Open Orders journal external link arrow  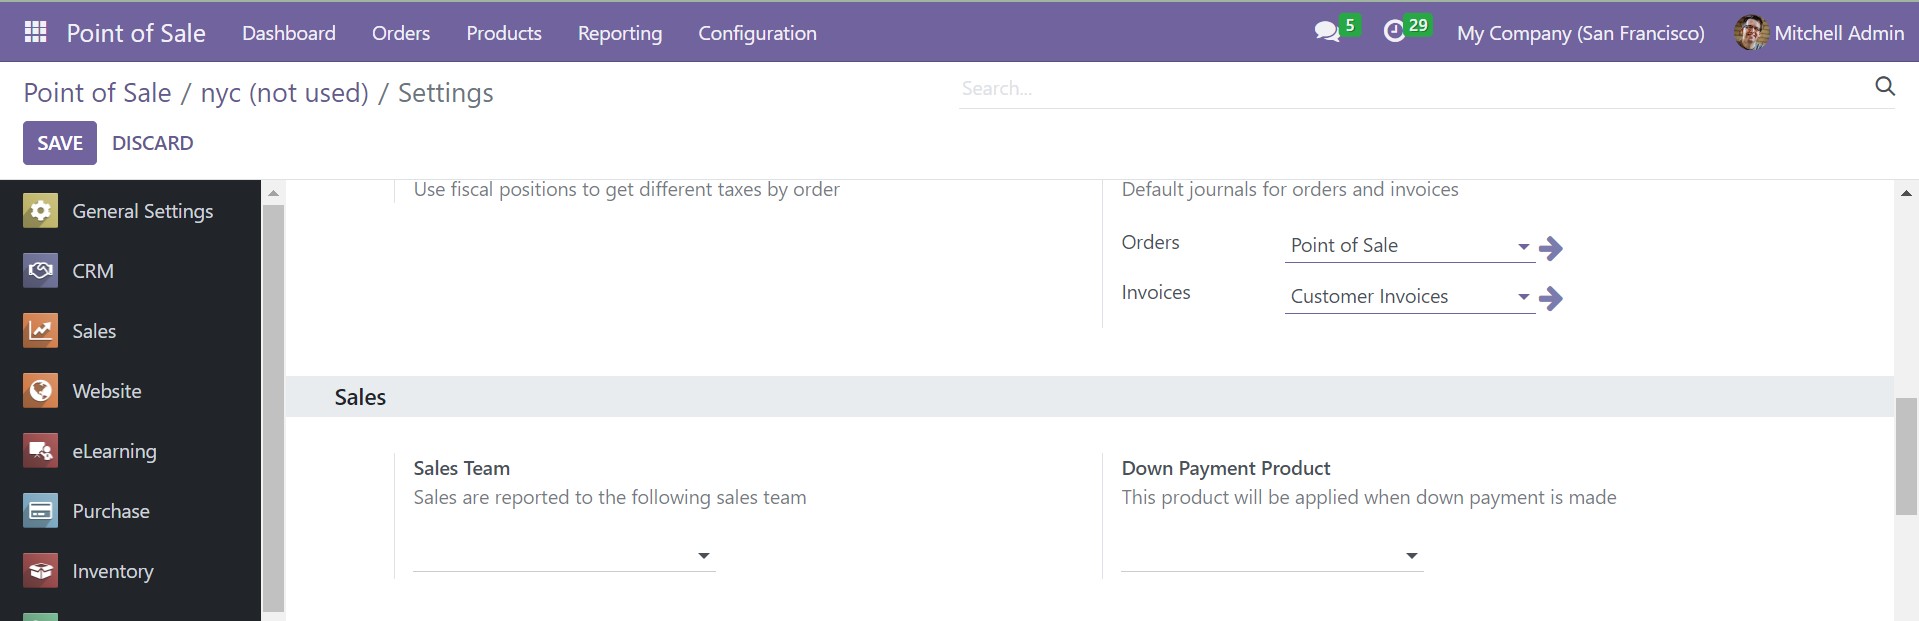[1551, 248]
